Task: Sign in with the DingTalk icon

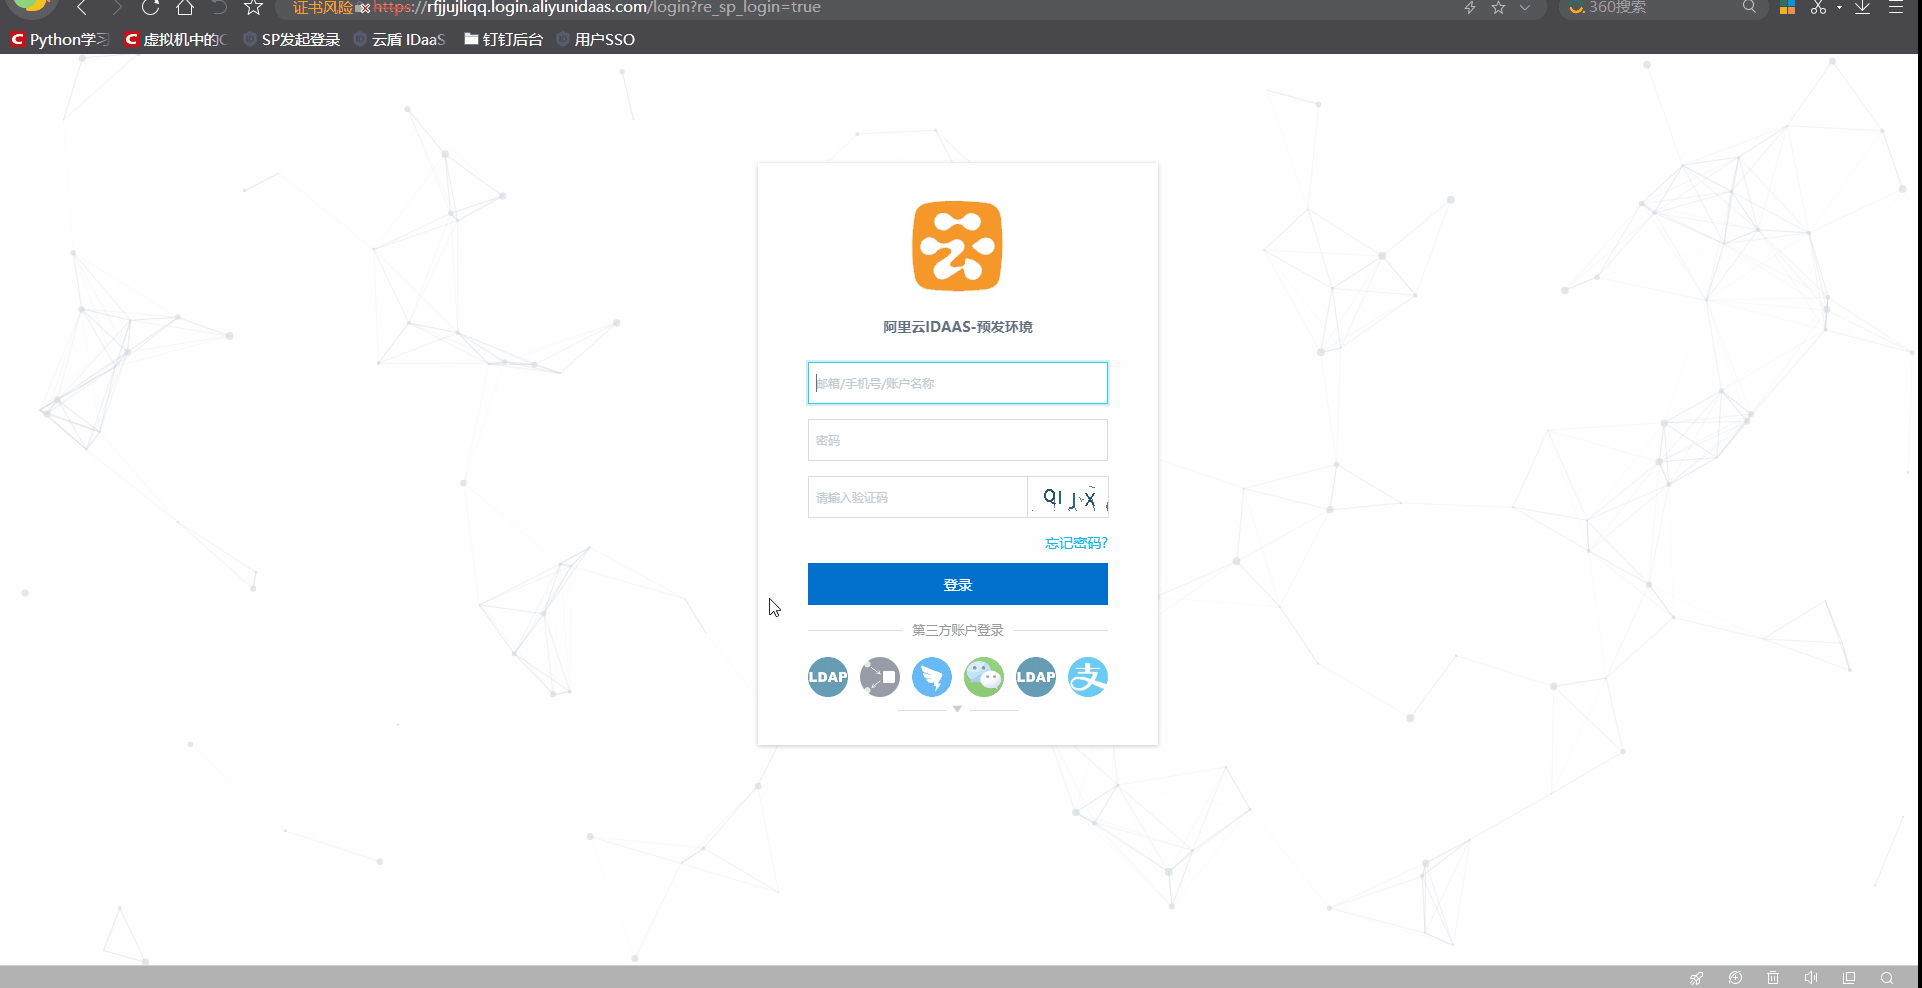Action: [x=932, y=677]
